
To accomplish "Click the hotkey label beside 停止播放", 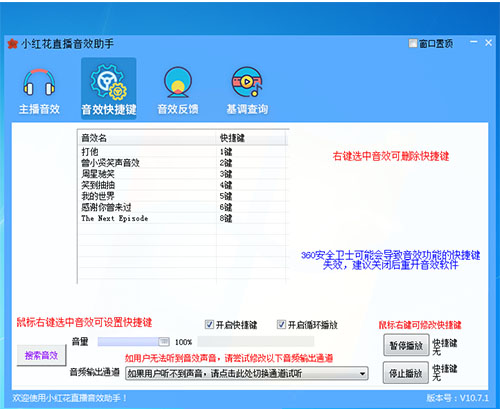I will pos(445,373).
